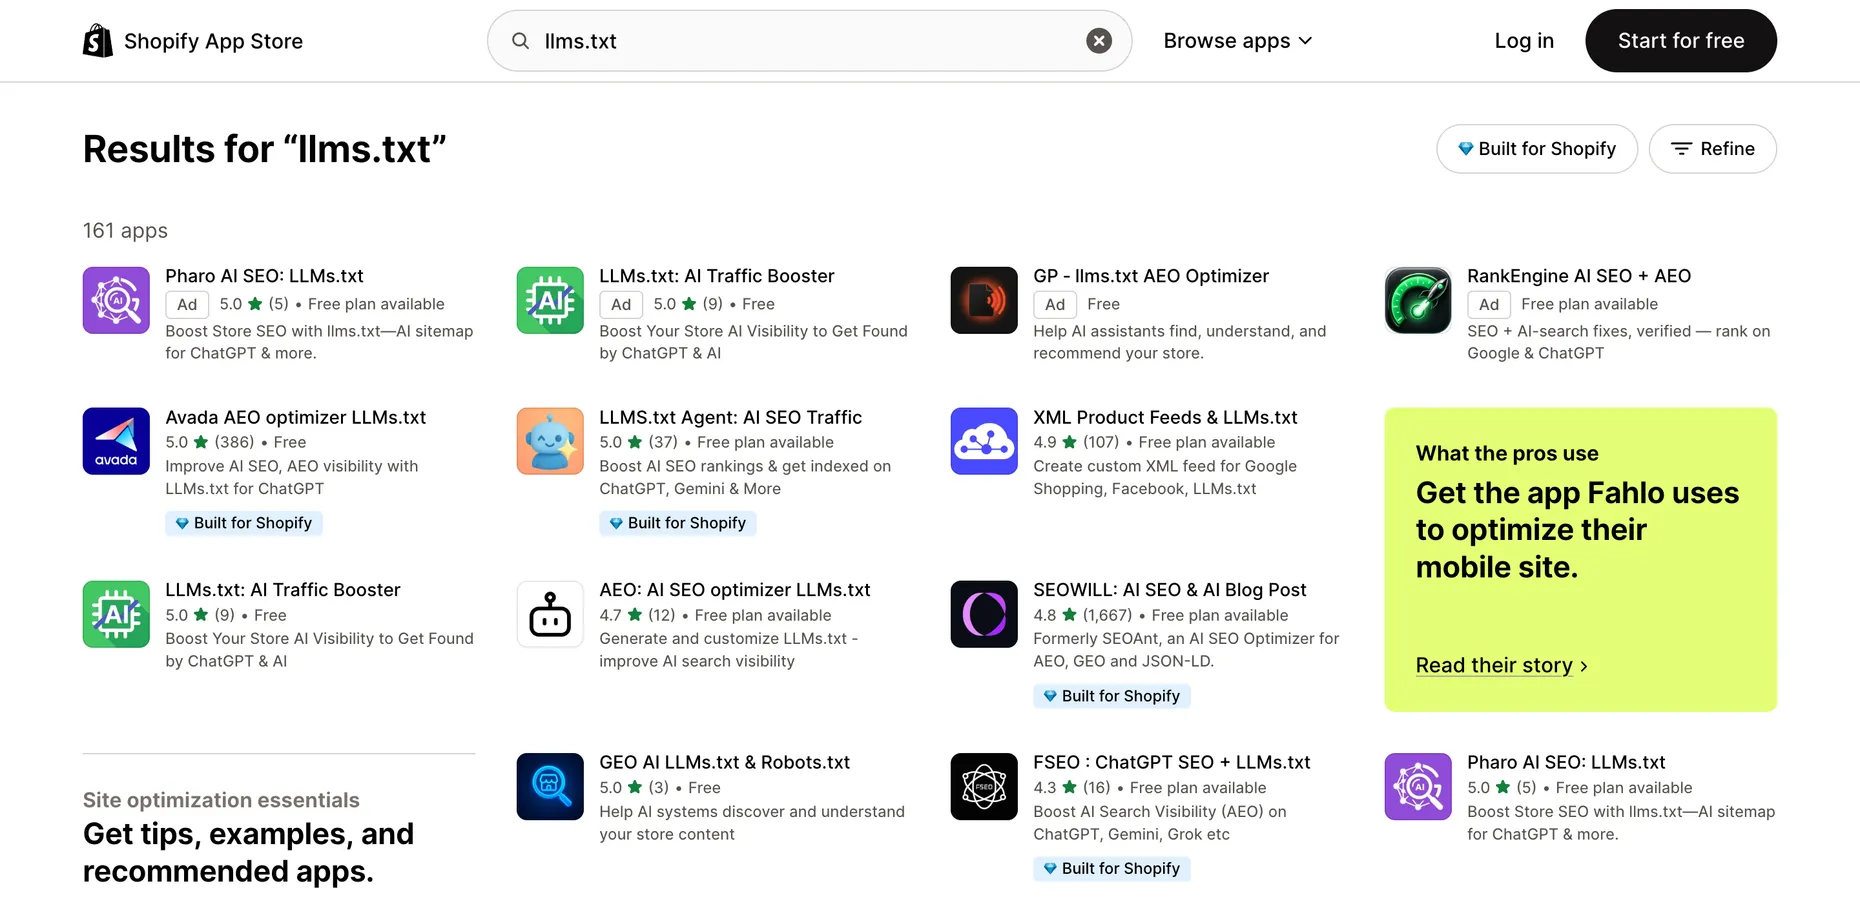Open AEO: AI SEO optimizer LLMs.txt title
The height and width of the screenshot is (921, 1860).
point(734,590)
